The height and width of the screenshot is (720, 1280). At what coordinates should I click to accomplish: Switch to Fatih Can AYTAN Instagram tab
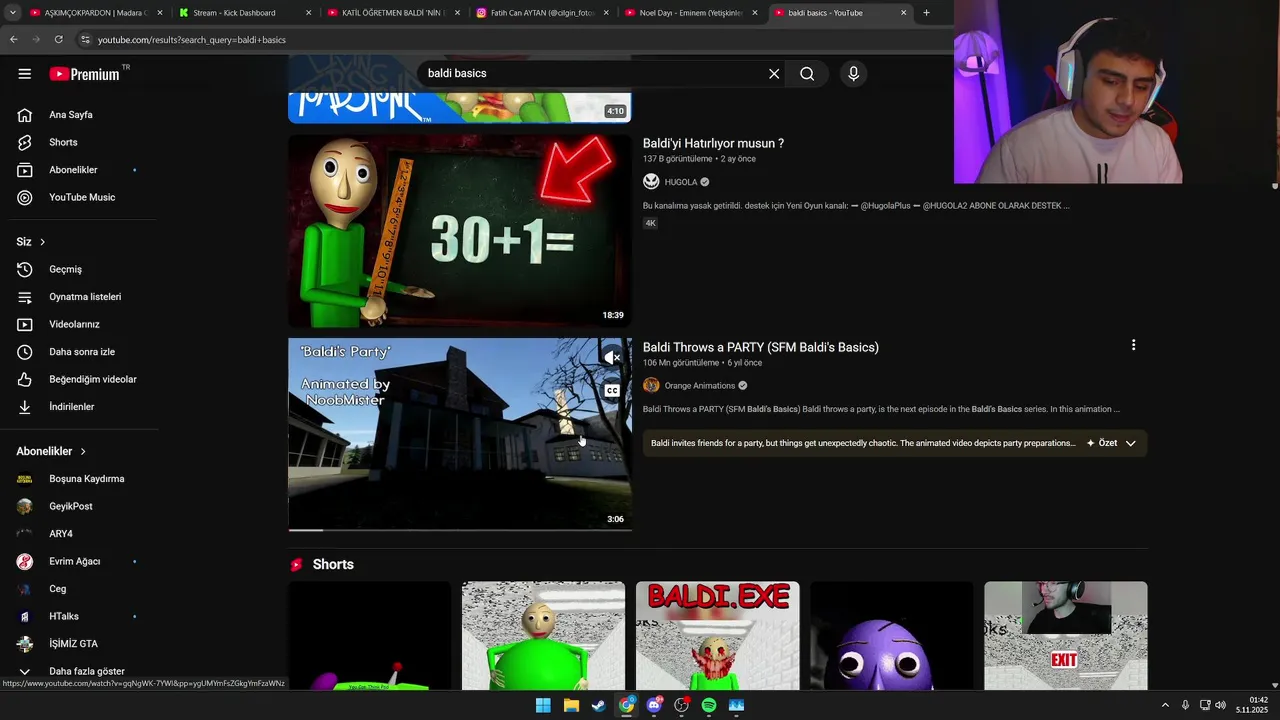pos(543,13)
